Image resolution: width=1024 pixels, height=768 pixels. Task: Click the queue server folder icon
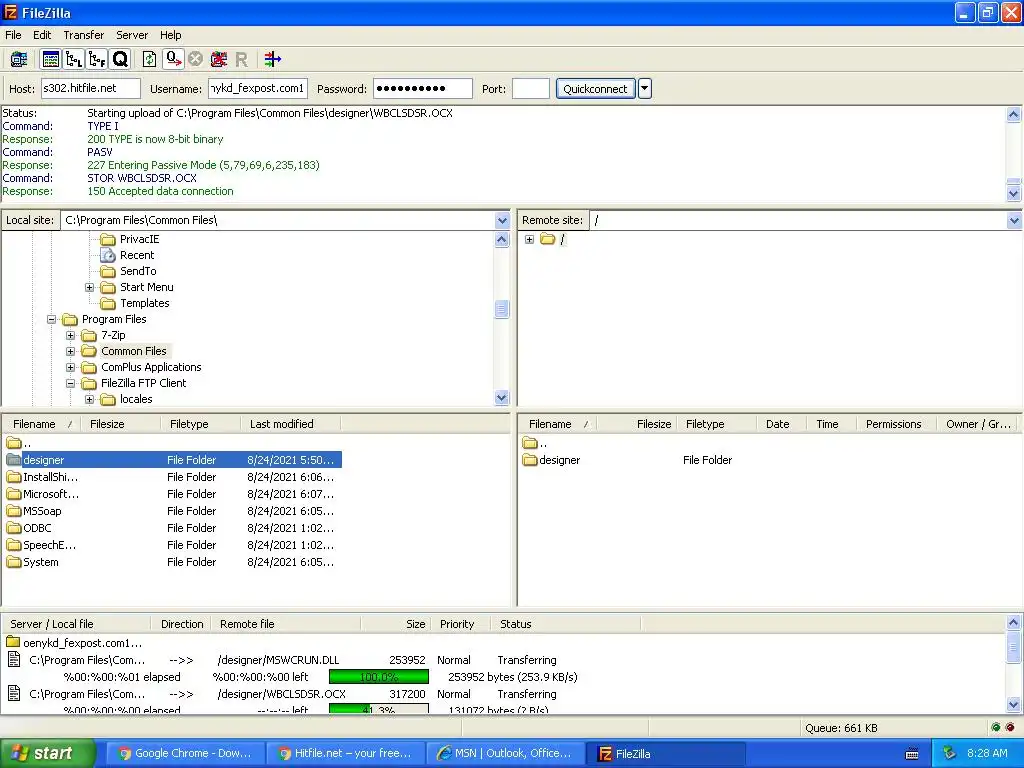pos(12,642)
